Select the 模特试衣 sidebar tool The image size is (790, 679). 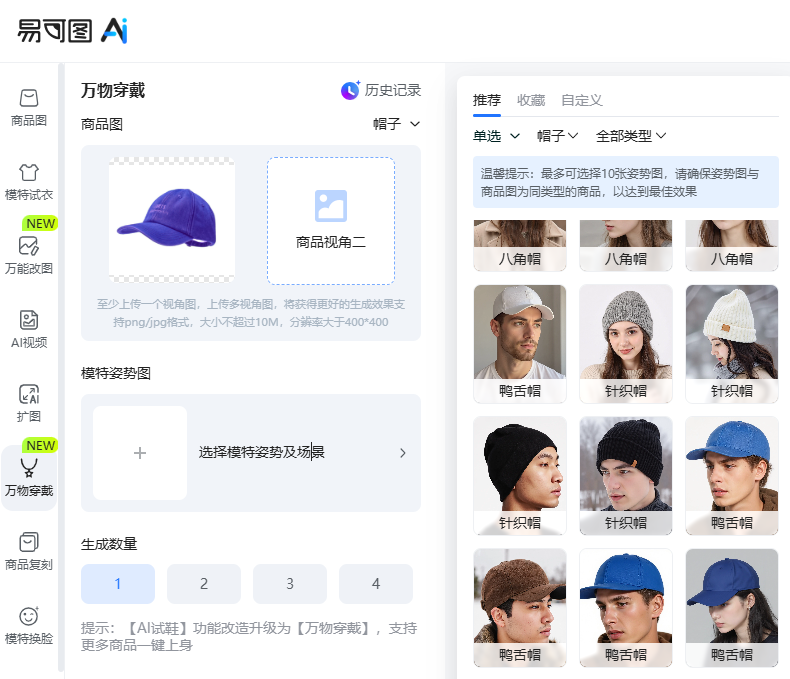point(29,182)
